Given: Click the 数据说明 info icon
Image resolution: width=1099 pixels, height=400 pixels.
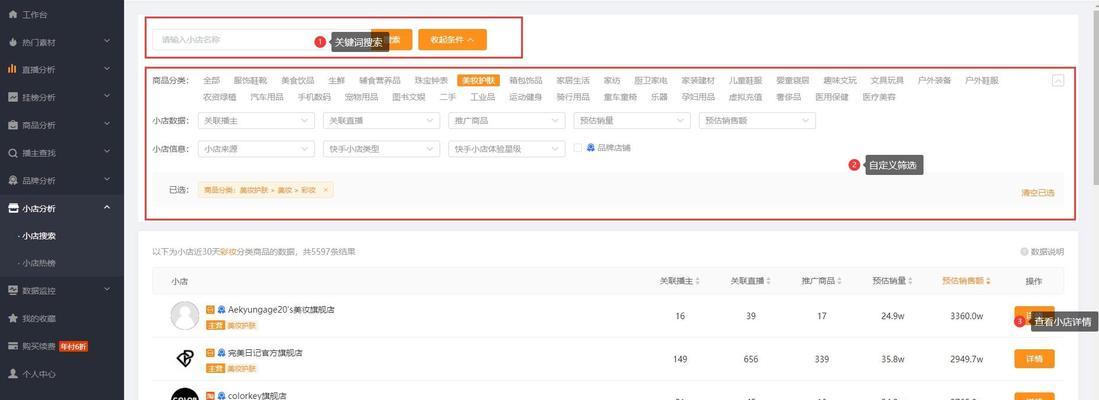Looking at the screenshot, I should coord(1025,251).
